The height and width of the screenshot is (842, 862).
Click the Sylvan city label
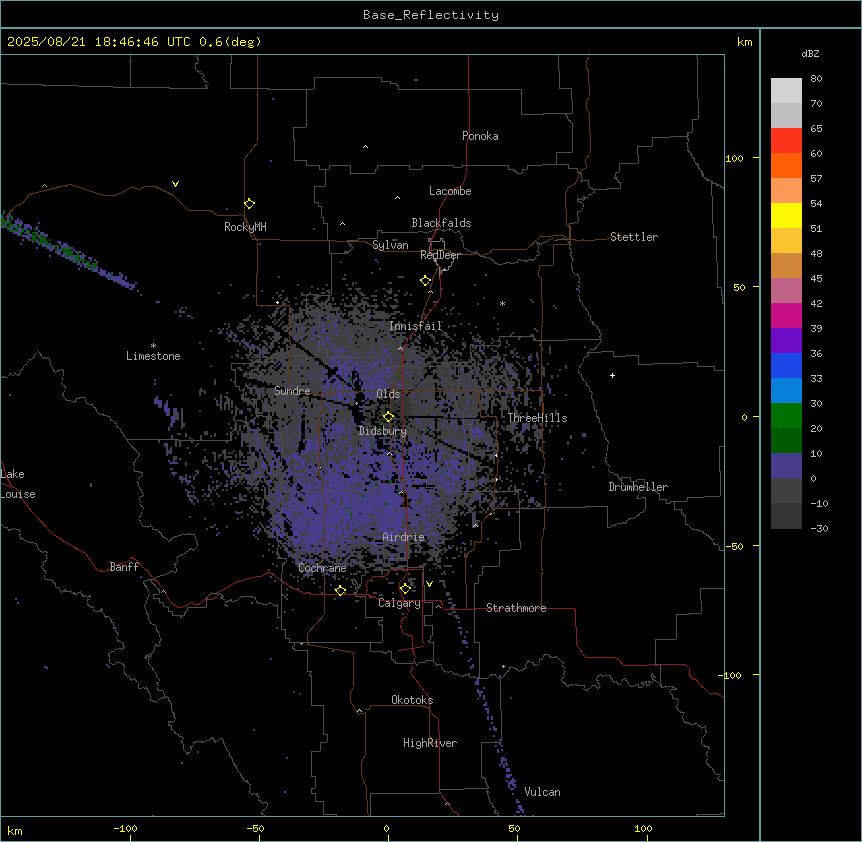coord(390,245)
